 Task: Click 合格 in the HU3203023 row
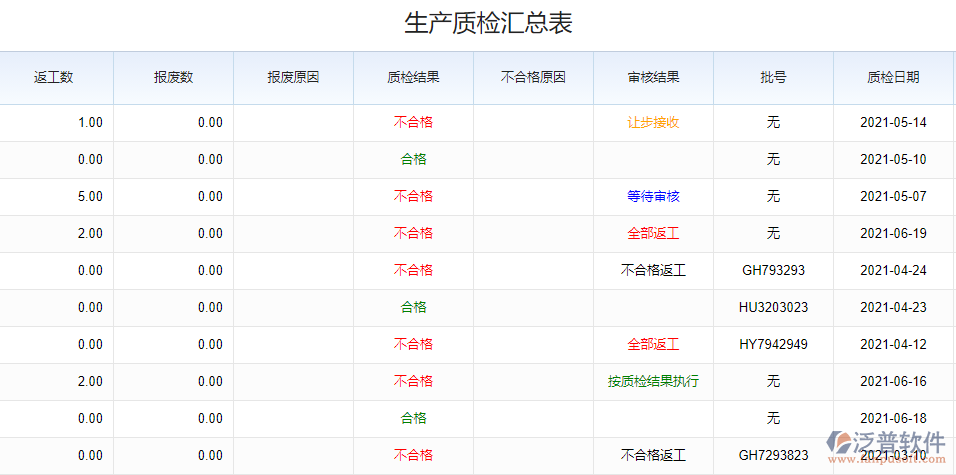413,307
